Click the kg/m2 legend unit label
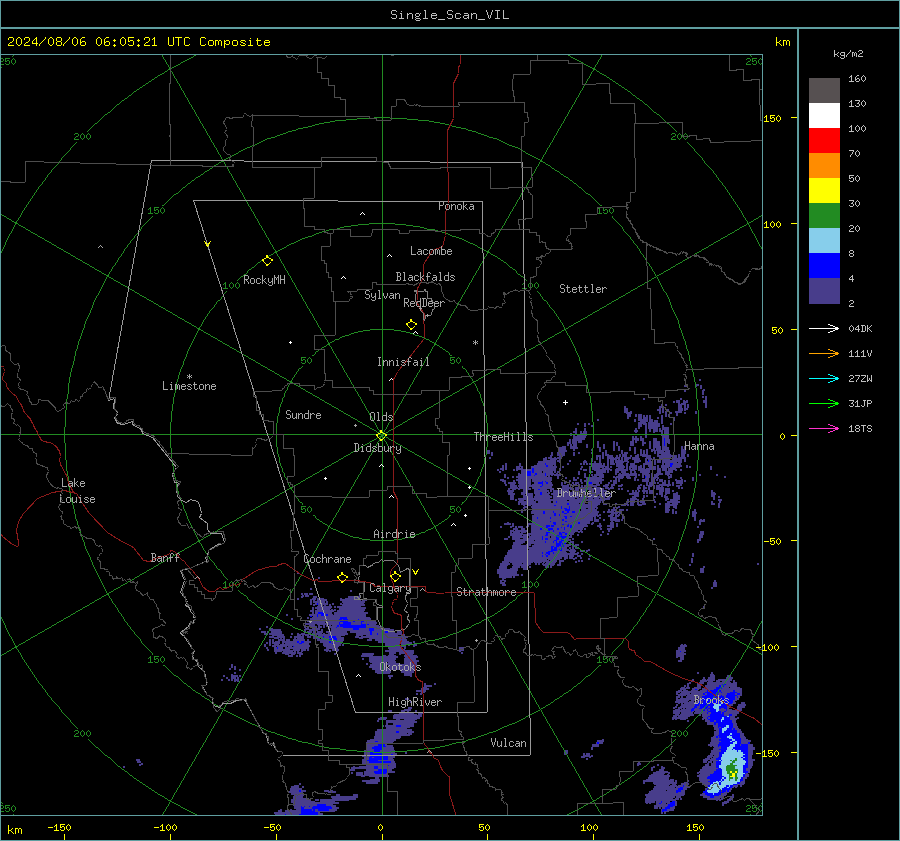This screenshot has height=841, width=900. 848,54
